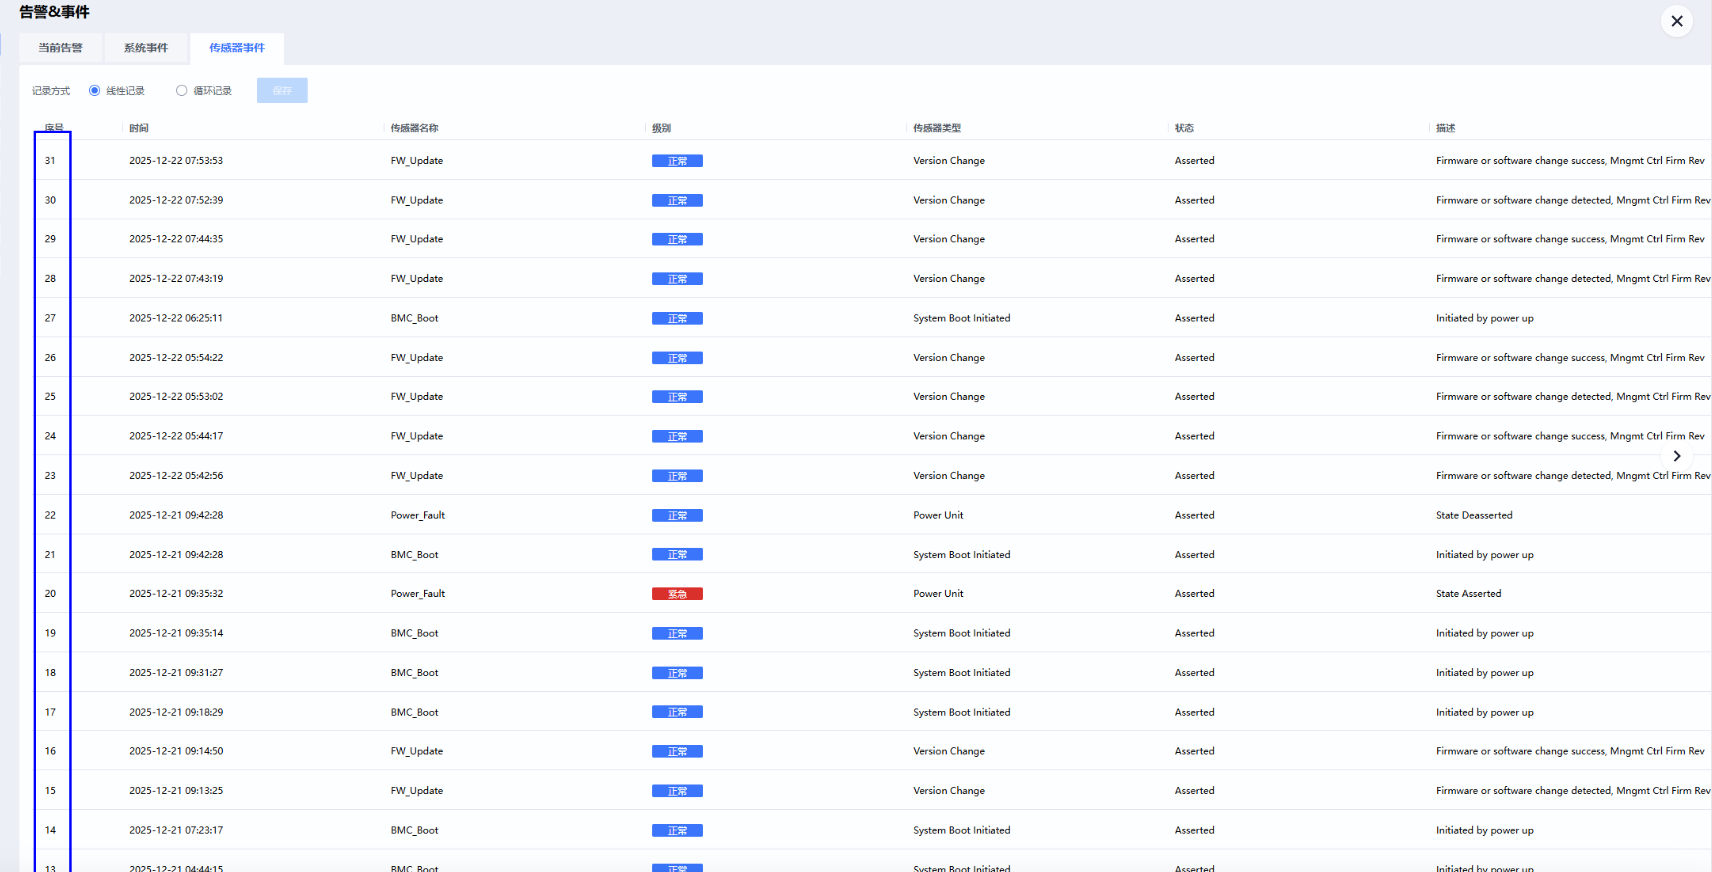Click the 级别 column header

[x=661, y=128]
